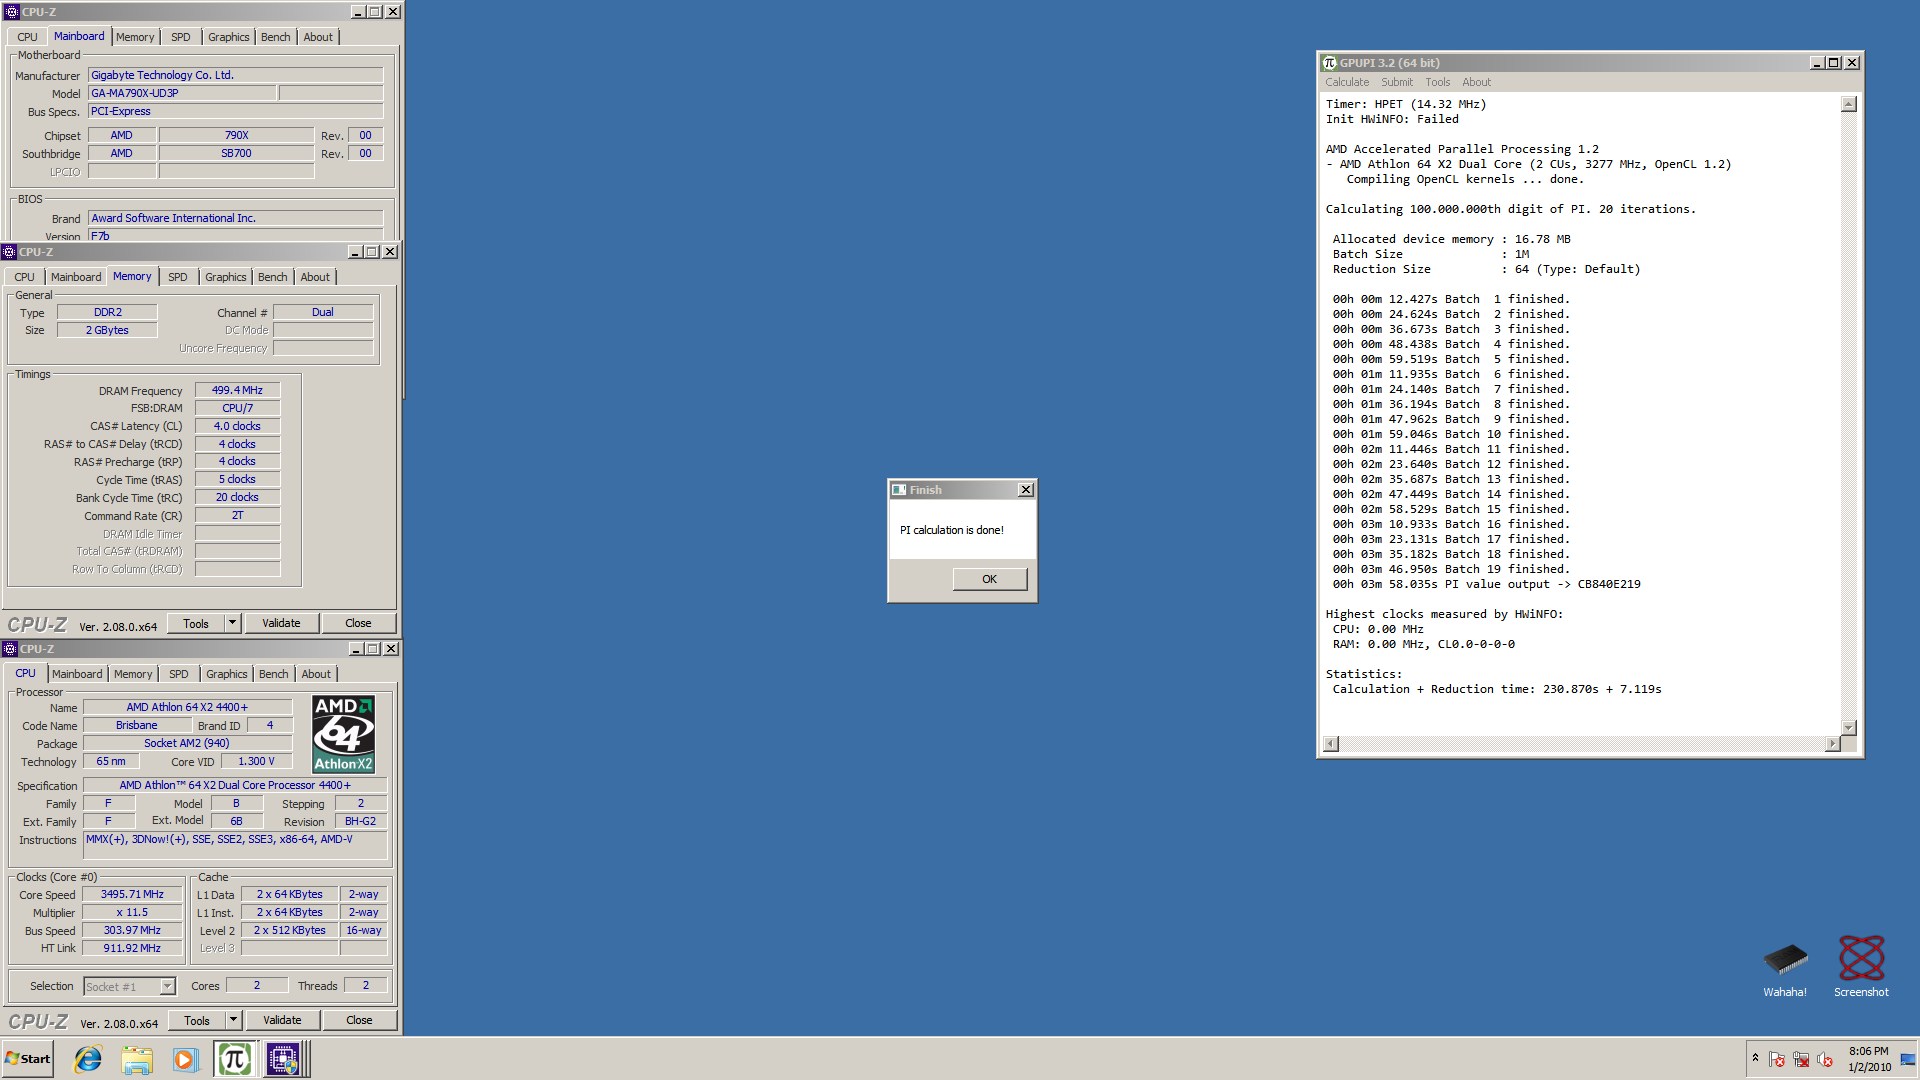Open SPD tab in middle CPU-Z window

pos(178,277)
